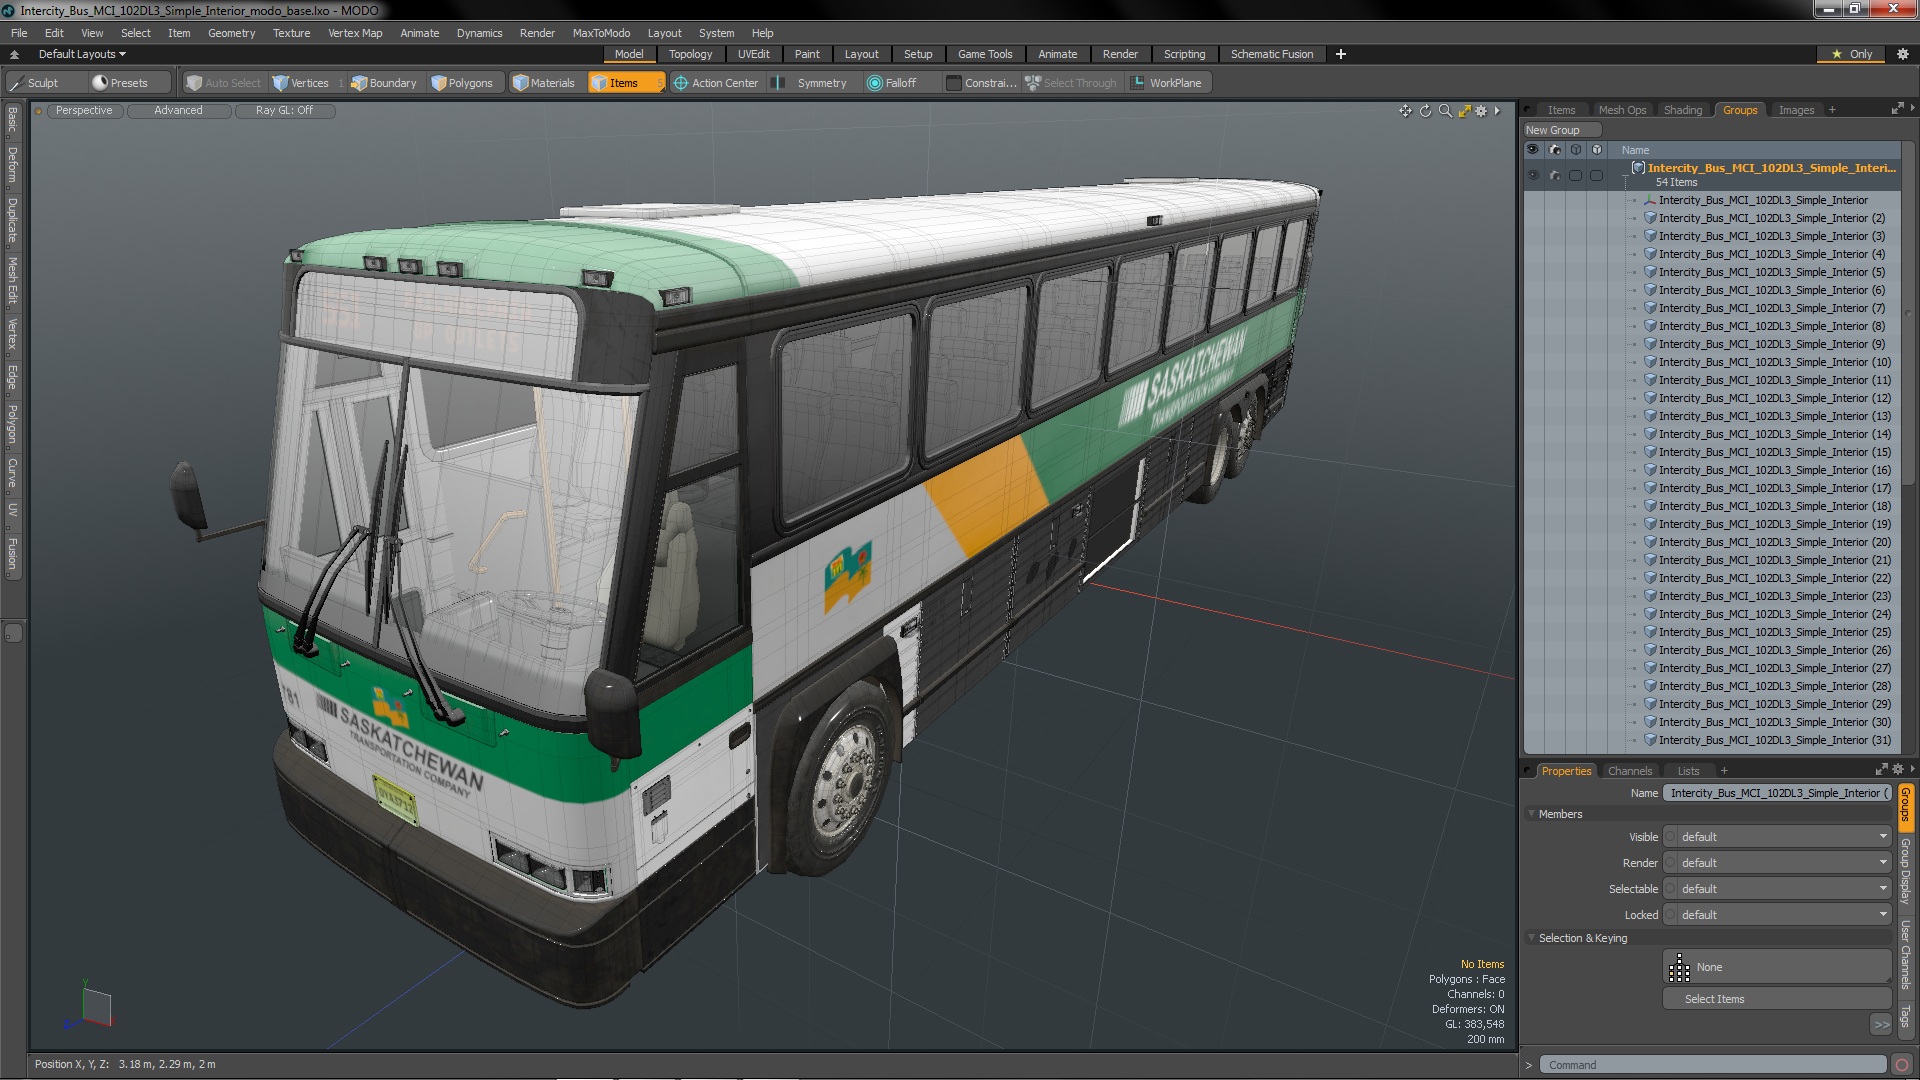The width and height of the screenshot is (1920, 1080).
Task: Maximize the 3D viewport with the expand icon
Action: (x=1464, y=111)
